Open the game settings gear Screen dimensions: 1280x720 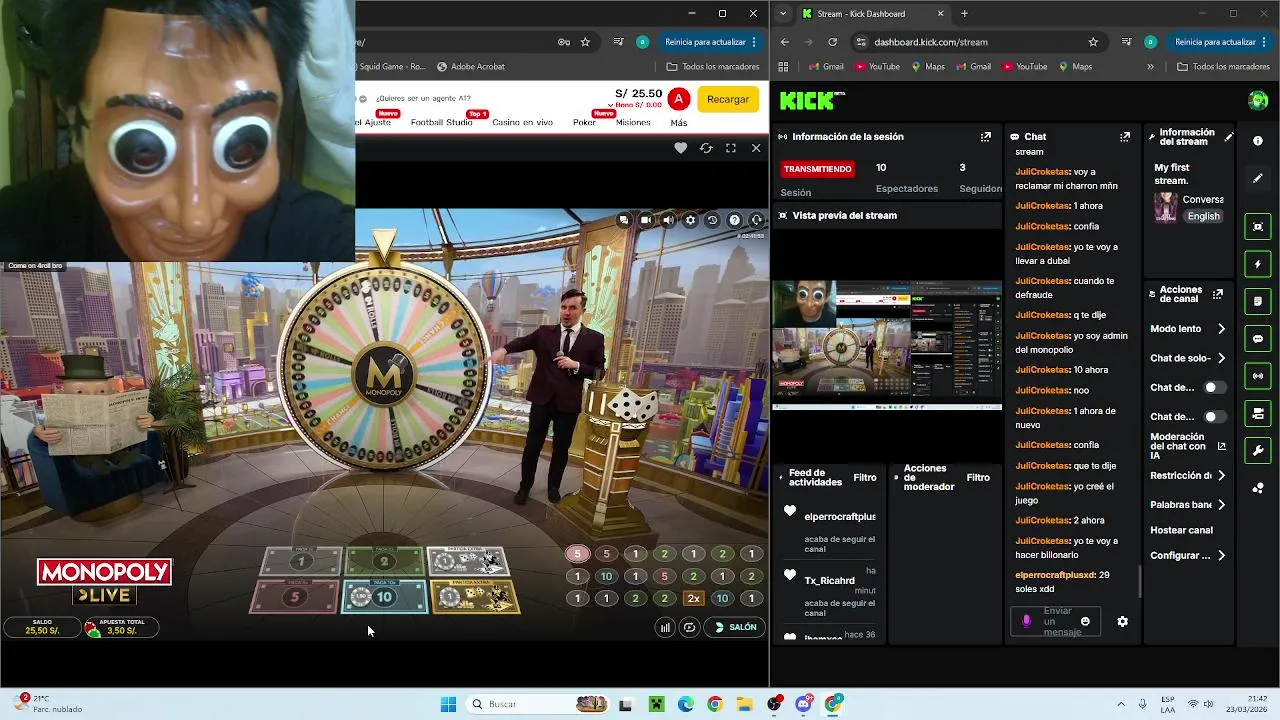(x=690, y=220)
